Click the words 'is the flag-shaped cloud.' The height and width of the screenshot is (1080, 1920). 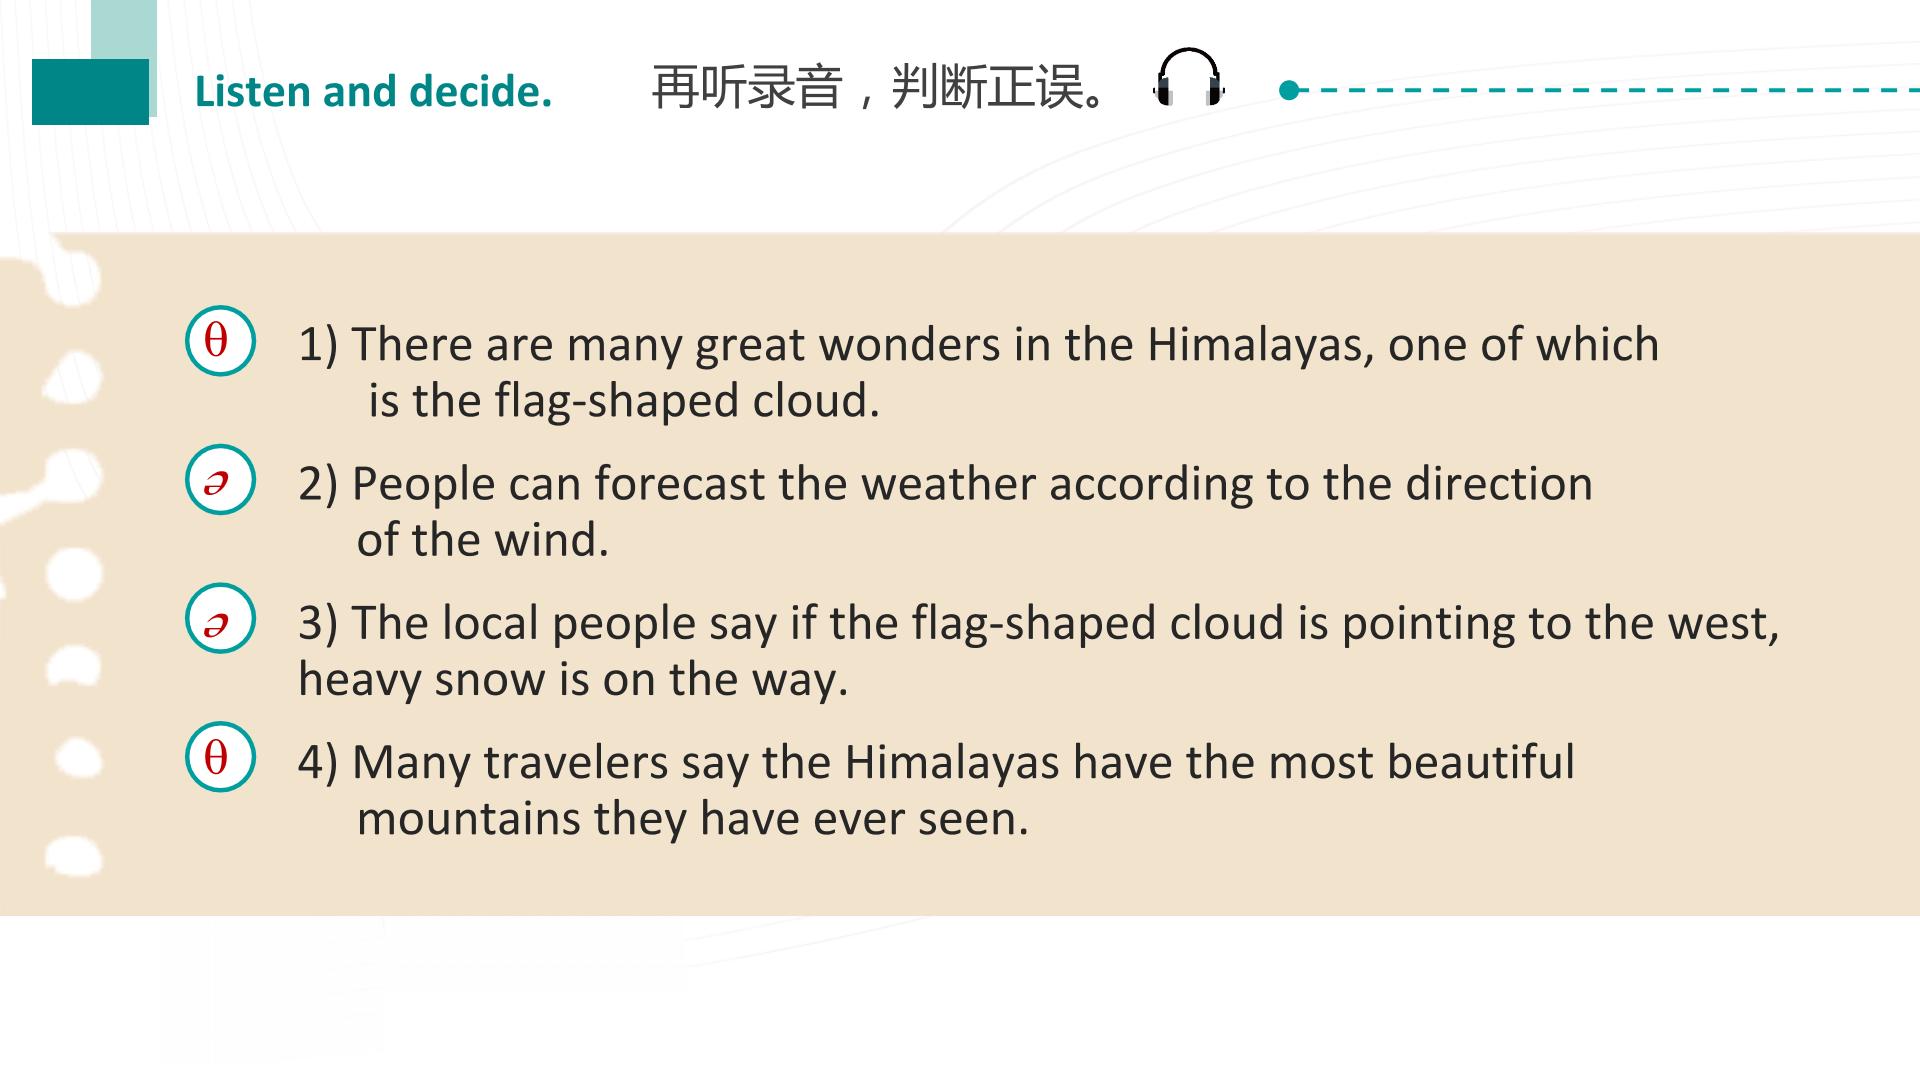click(624, 401)
